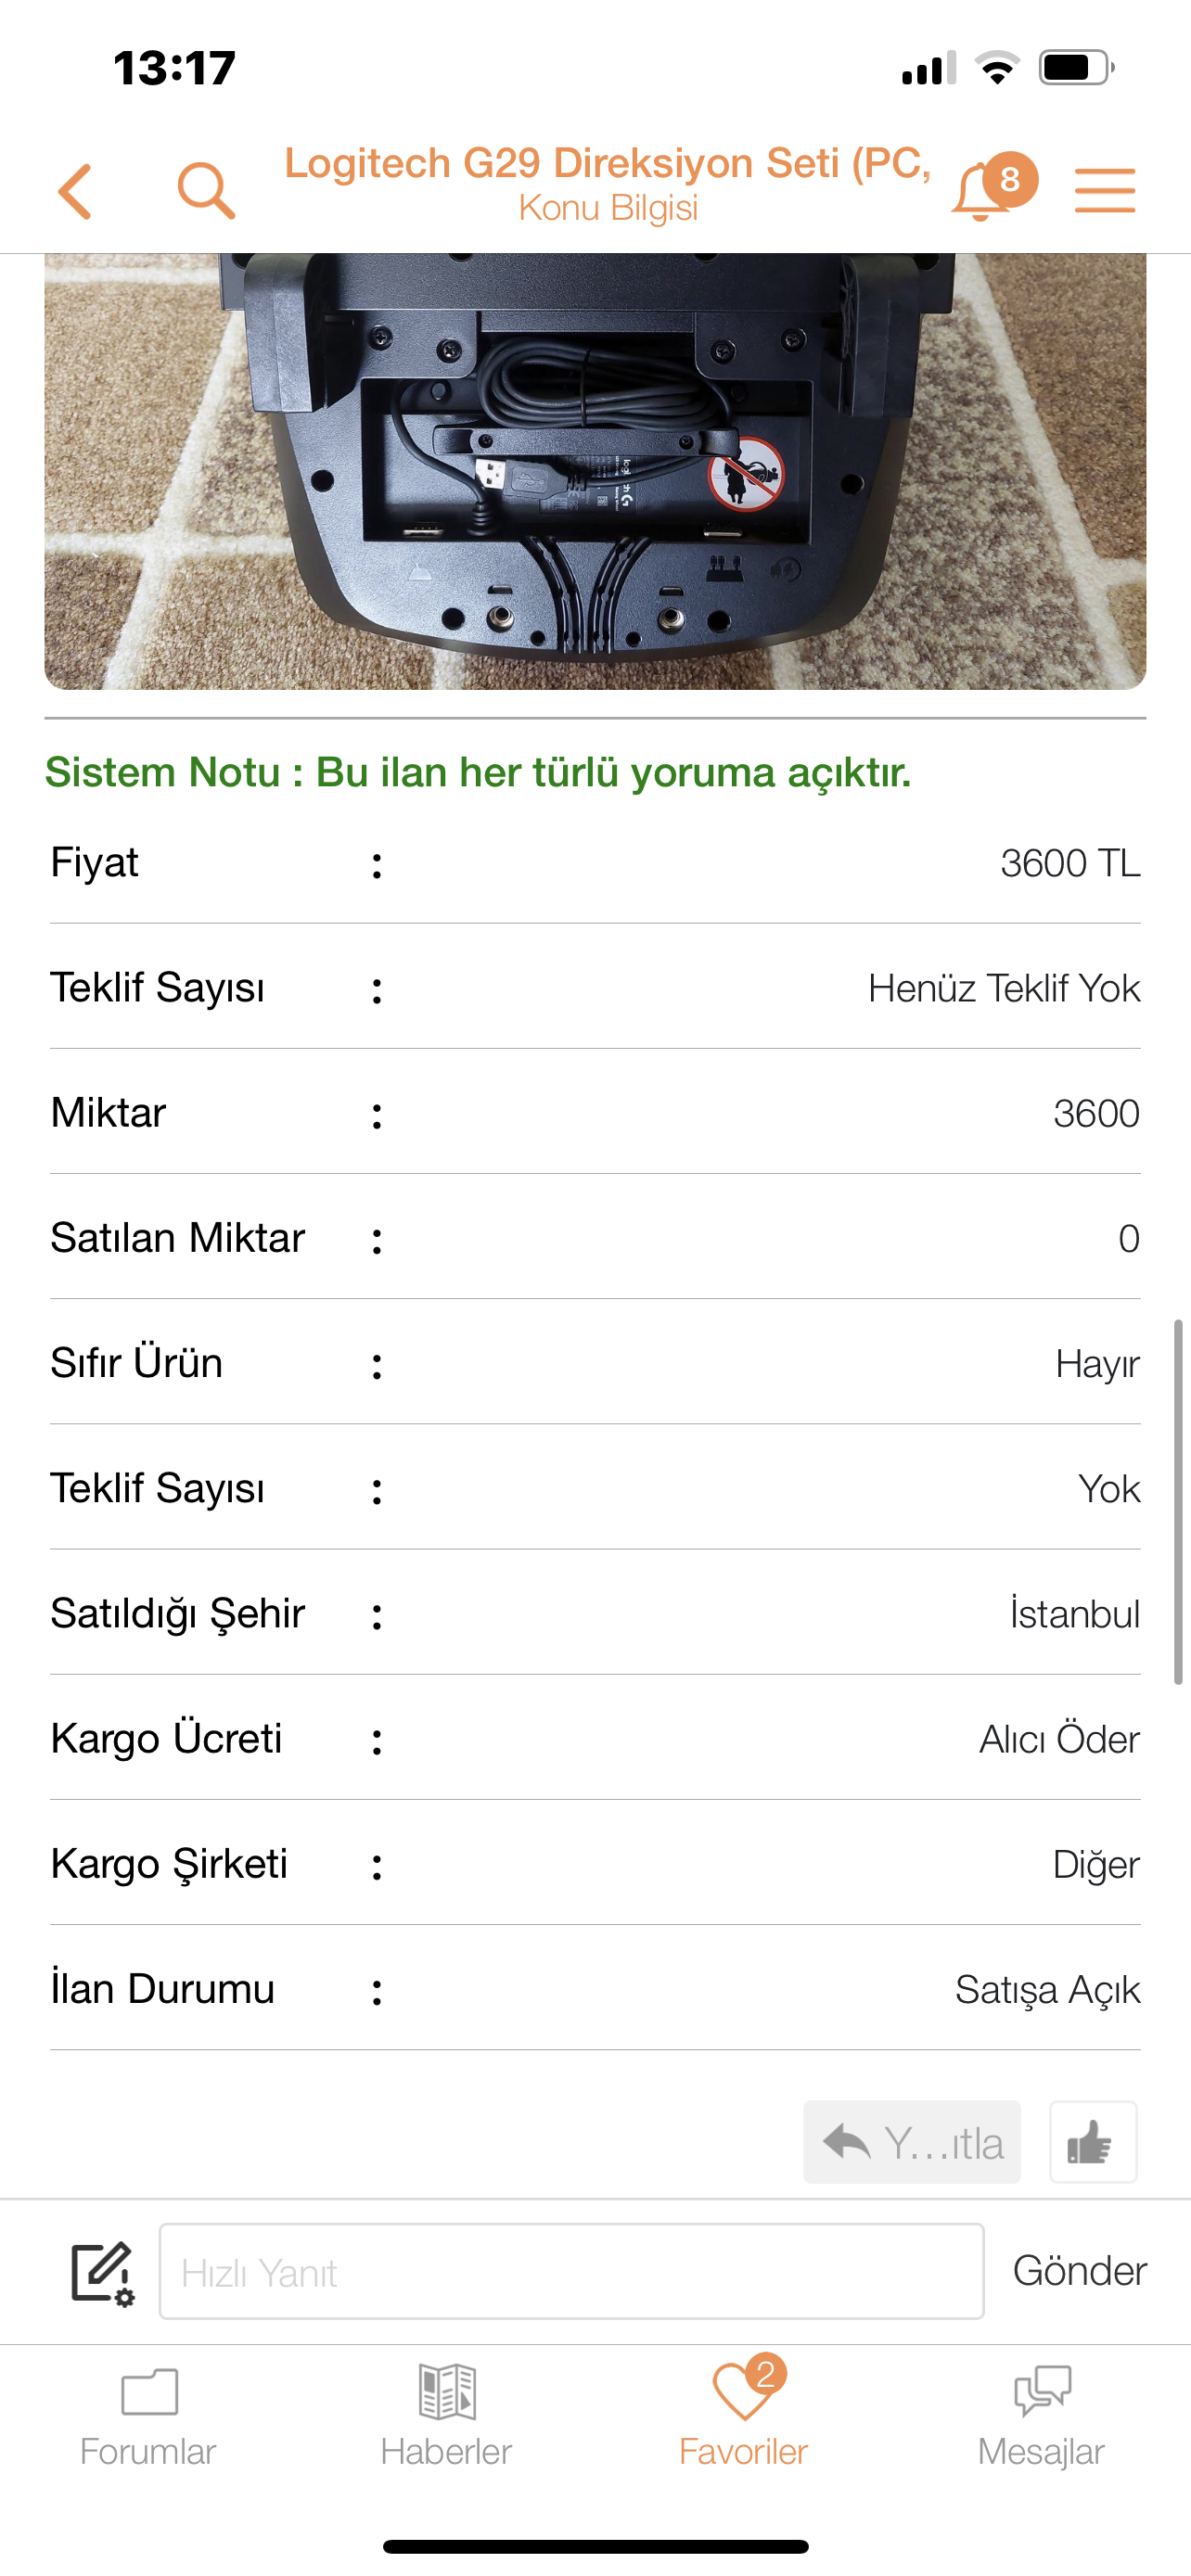Screen dimensions: 1191x2576
Task: Focus the Hızlı Yanıt input field
Action: click(571, 2271)
